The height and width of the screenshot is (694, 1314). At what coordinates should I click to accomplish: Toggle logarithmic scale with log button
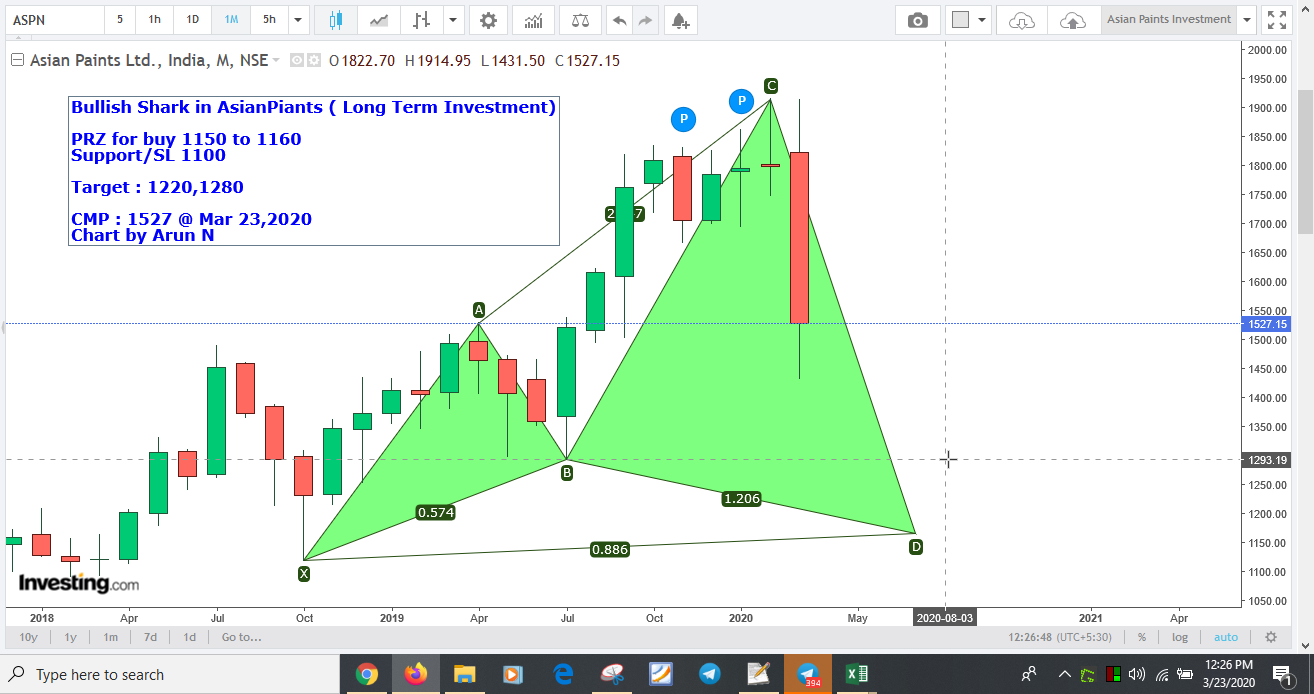pyautogui.click(x=1180, y=637)
